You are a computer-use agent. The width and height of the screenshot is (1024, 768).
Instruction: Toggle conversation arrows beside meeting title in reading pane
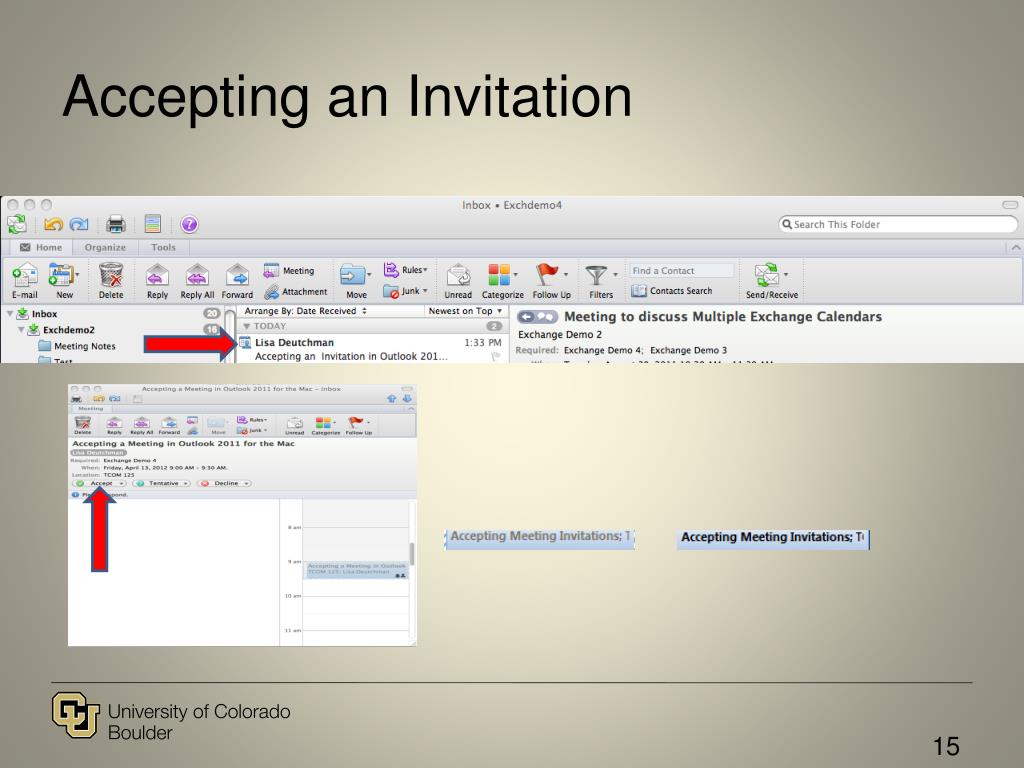(537, 317)
